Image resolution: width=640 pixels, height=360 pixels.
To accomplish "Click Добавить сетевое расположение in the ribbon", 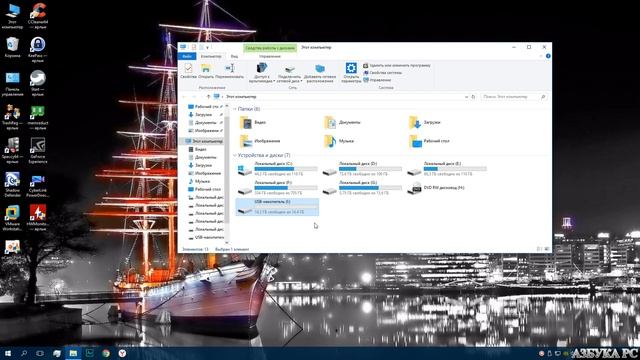I will 320,73.
